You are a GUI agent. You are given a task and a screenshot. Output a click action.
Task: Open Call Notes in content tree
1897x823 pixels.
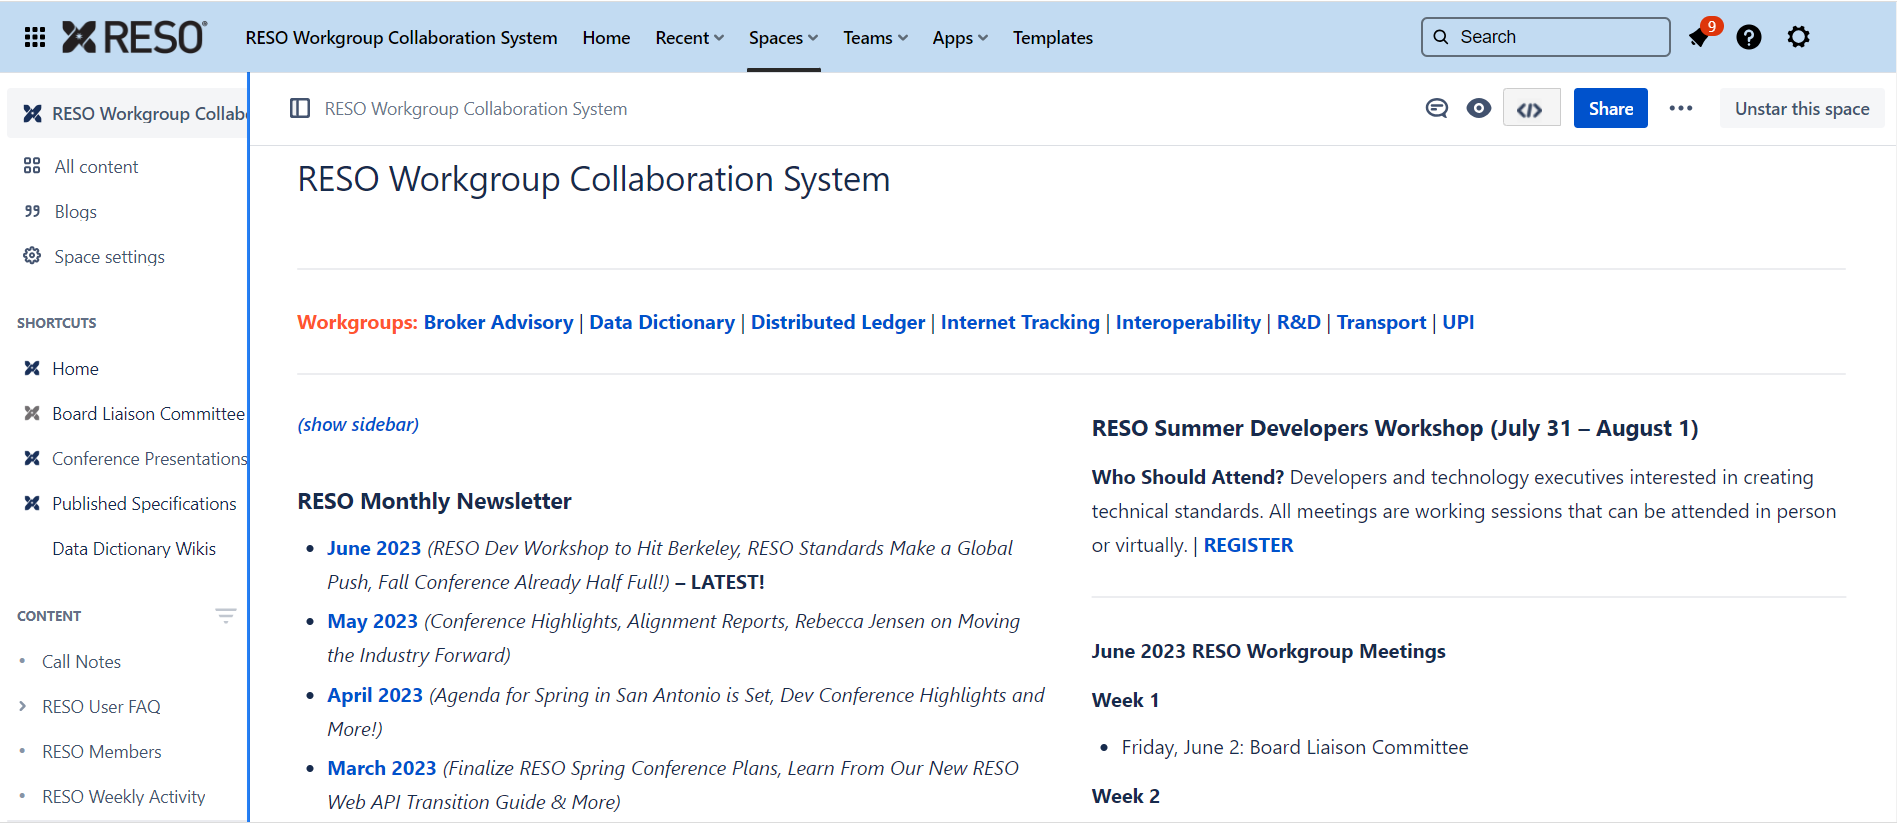(x=81, y=661)
